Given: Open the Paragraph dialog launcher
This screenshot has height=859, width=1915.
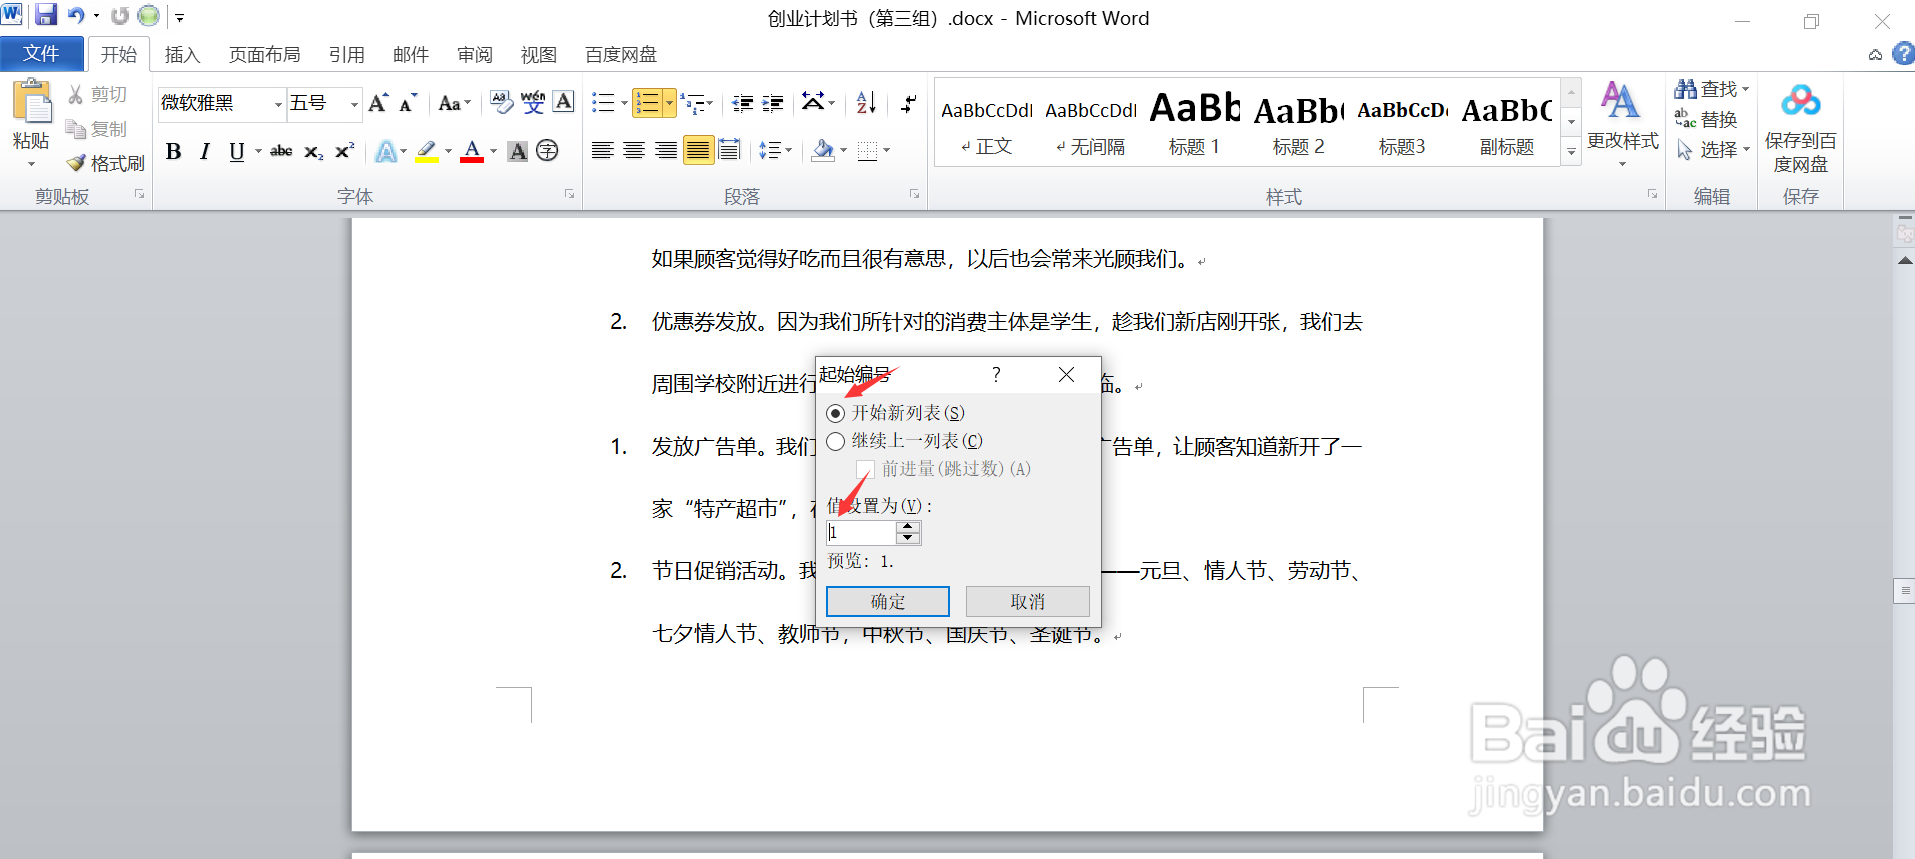Looking at the screenshot, I should 914,194.
